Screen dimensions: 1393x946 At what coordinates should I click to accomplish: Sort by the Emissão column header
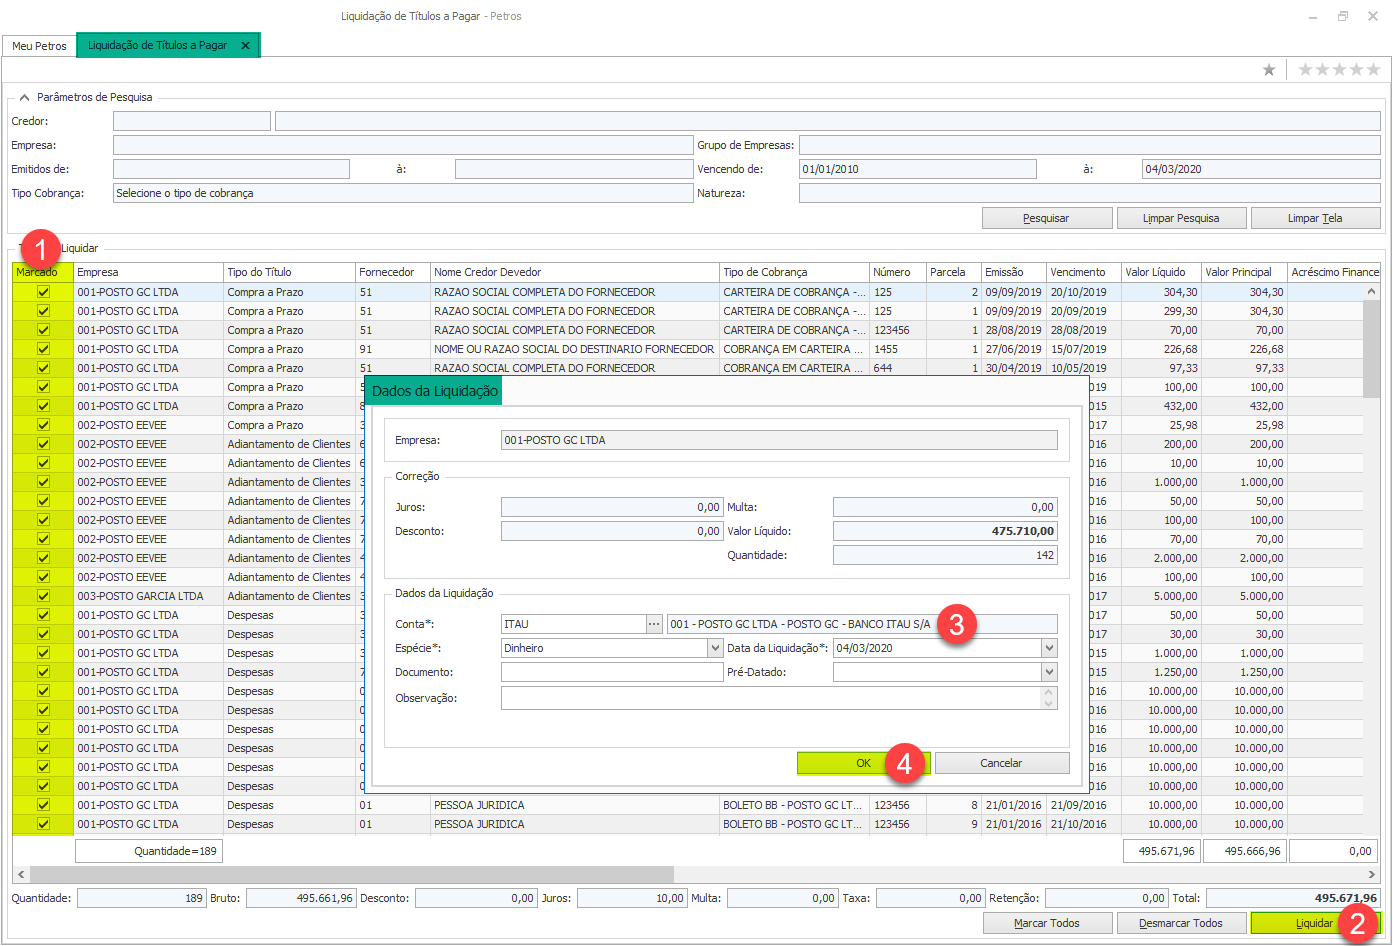(1014, 272)
